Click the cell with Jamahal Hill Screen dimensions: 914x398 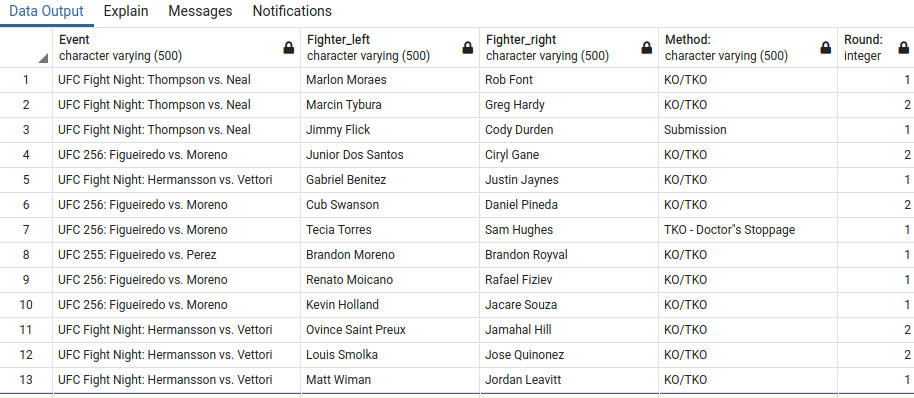click(570, 330)
